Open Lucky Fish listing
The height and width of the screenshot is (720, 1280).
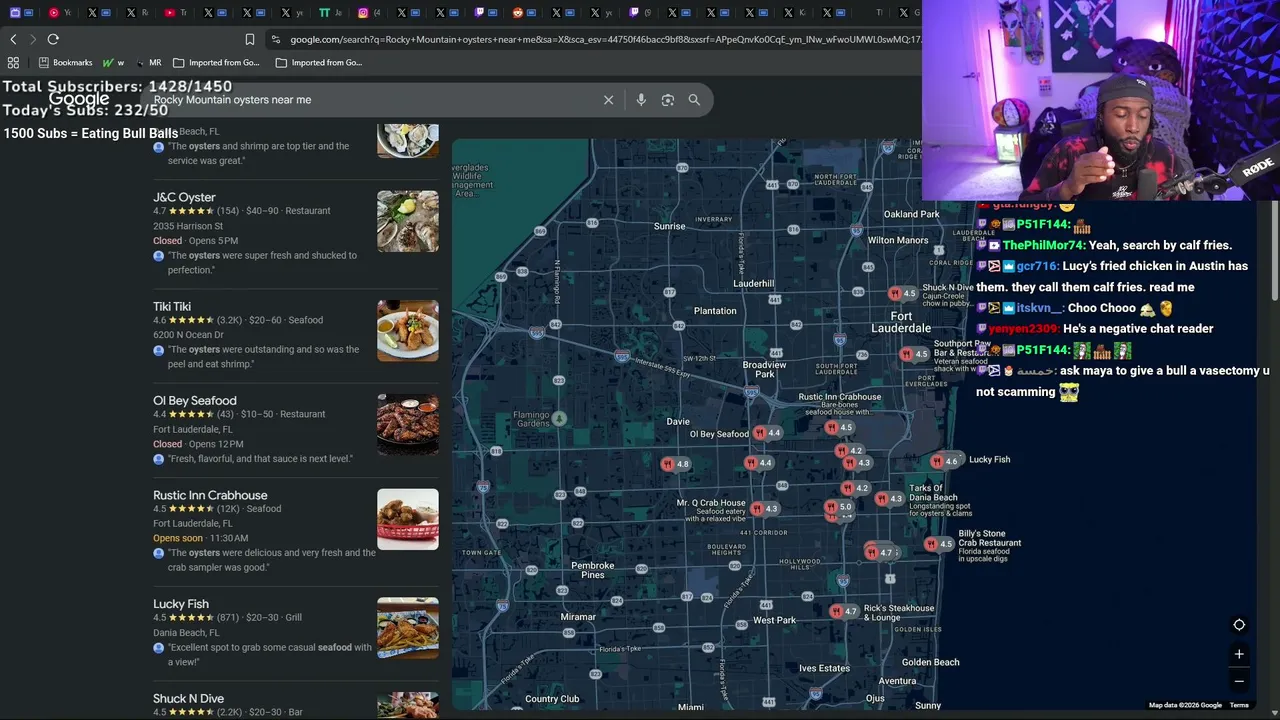point(181,604)
